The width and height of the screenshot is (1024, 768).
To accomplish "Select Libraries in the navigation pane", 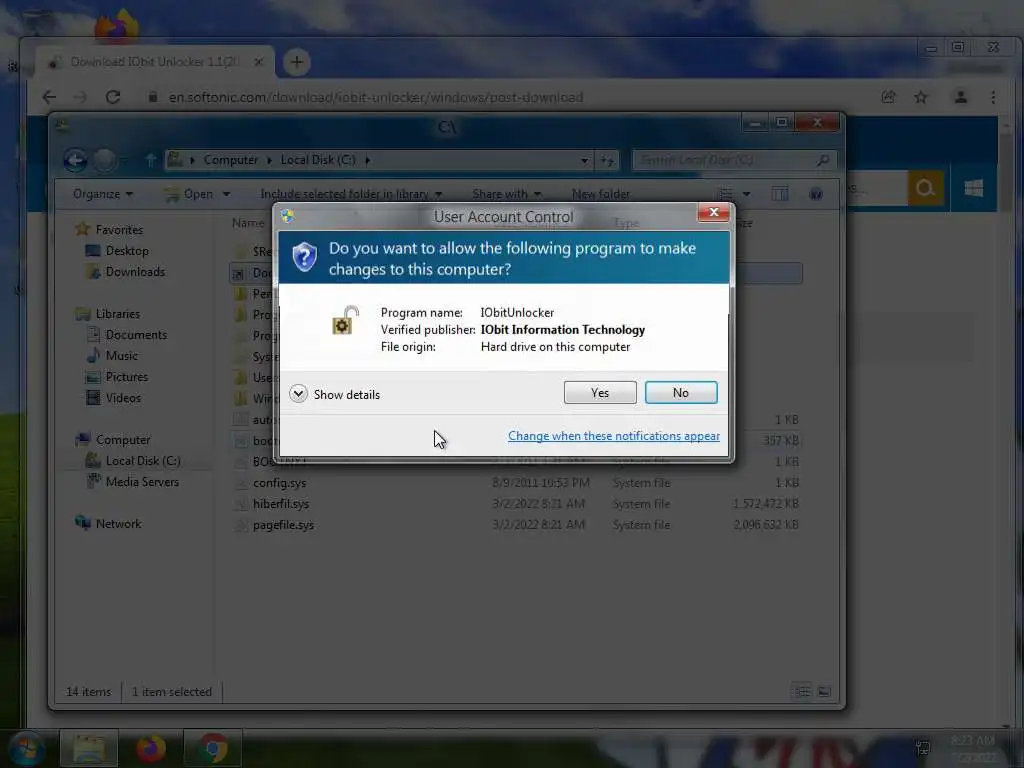I will (118, 314).
